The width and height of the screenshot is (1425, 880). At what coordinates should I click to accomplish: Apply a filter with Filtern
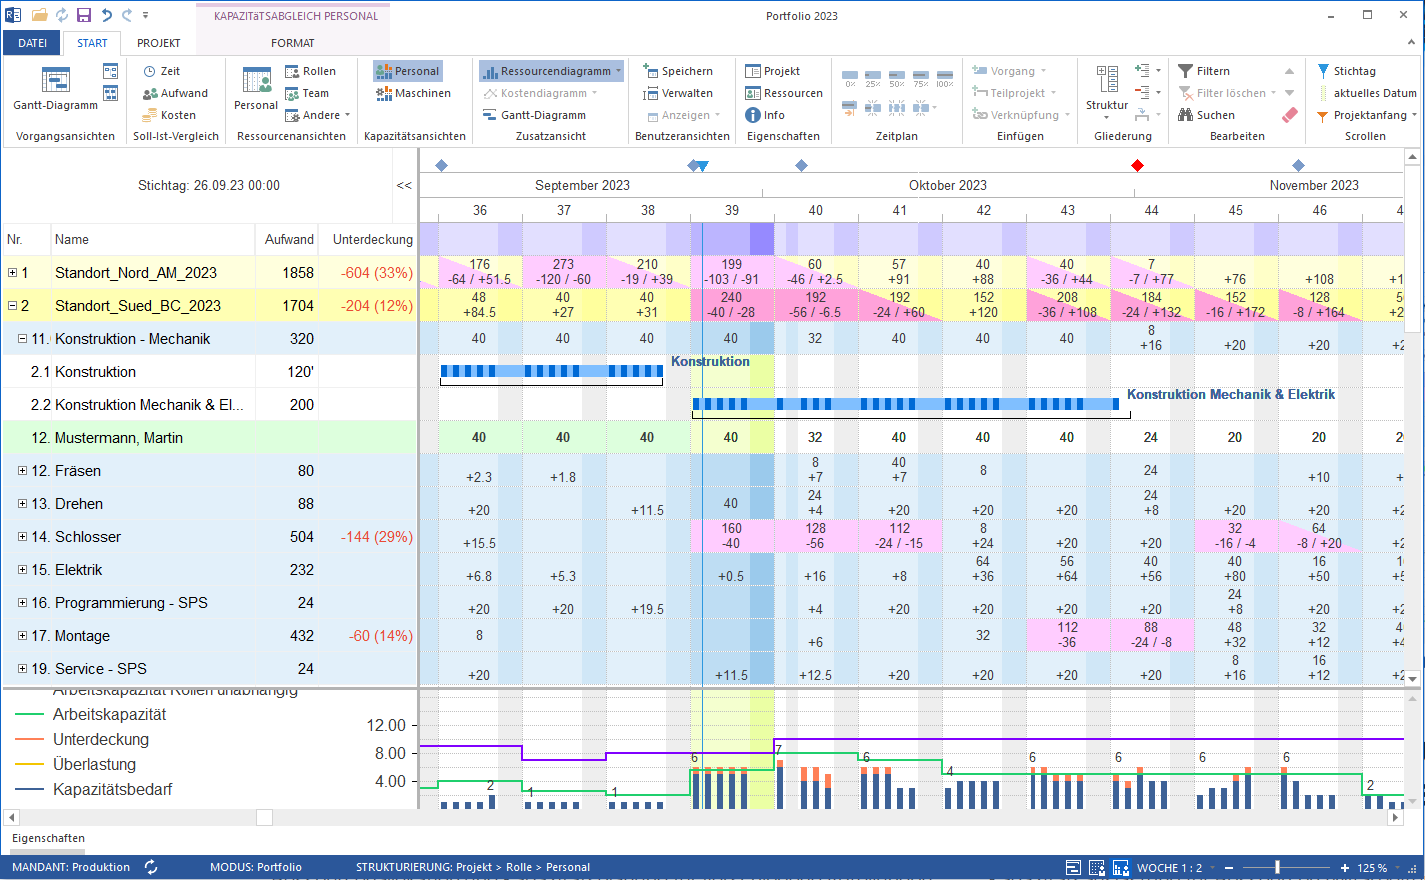[1204, 71]
